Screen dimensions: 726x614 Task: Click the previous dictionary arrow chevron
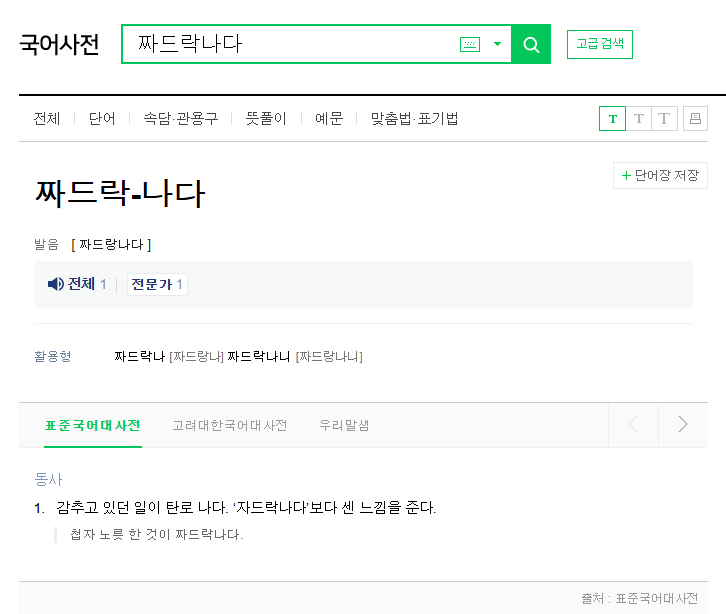[633, 425]
